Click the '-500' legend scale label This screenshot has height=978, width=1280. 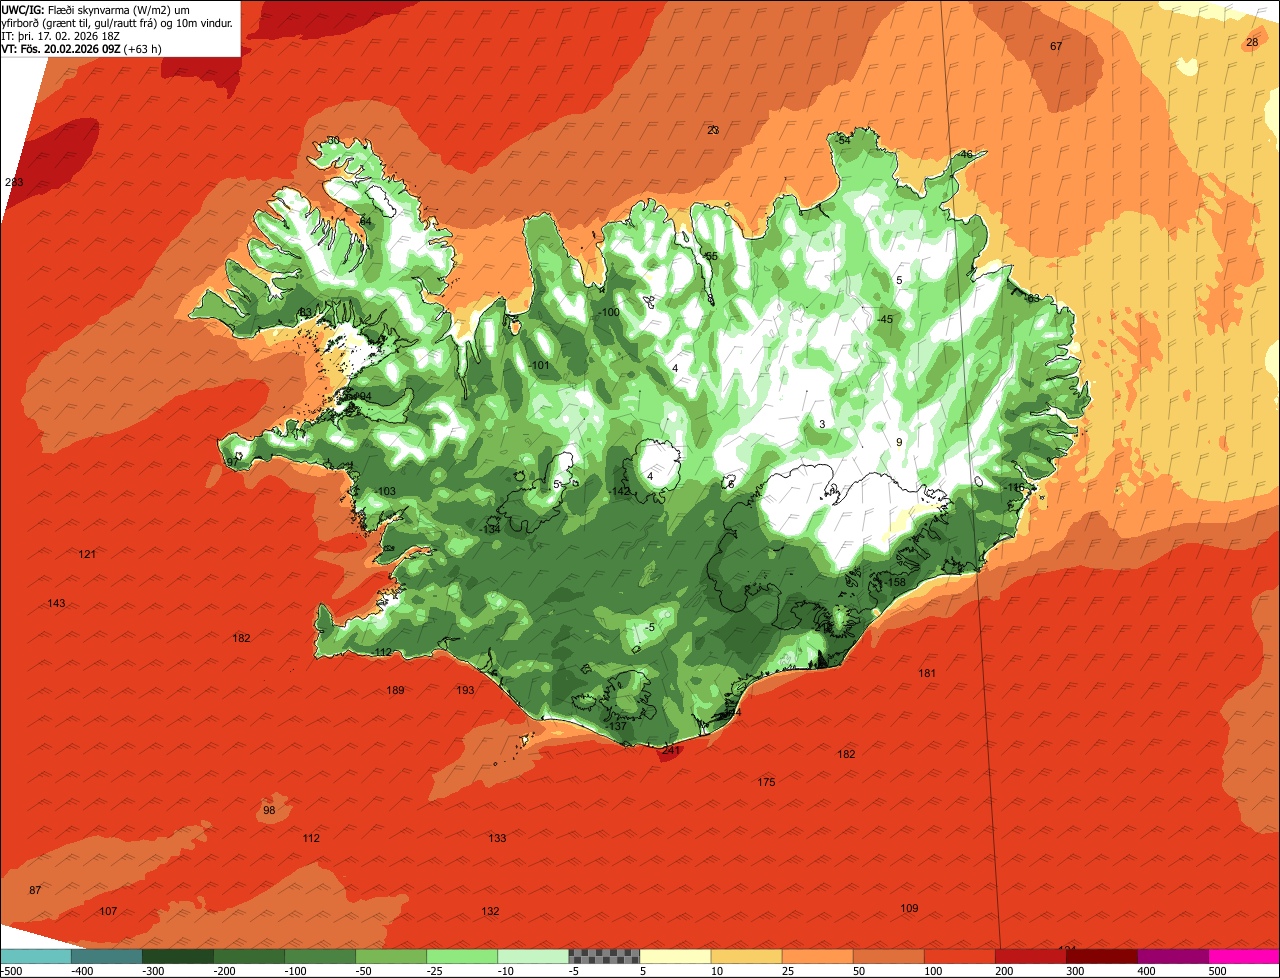pyautogui.click(x=11, y=971)
